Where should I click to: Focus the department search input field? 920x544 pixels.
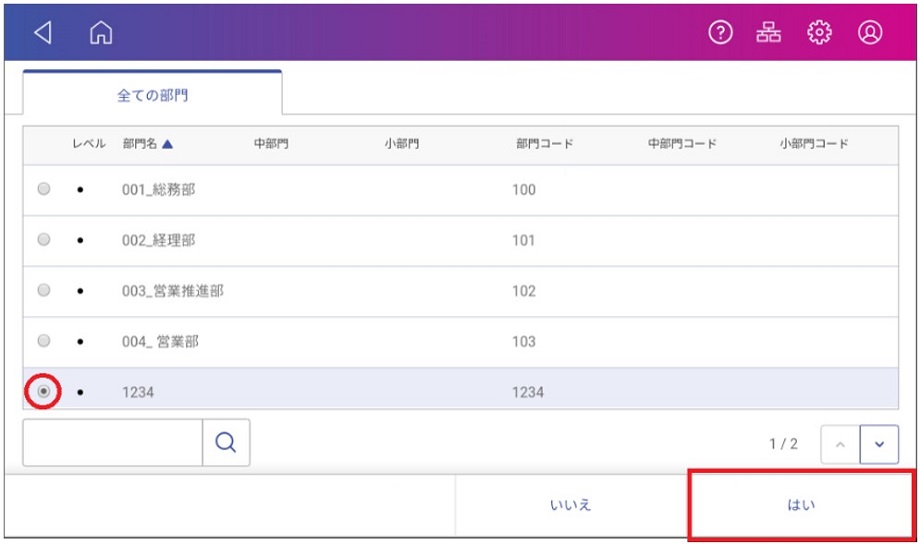[x=113, y=442]
